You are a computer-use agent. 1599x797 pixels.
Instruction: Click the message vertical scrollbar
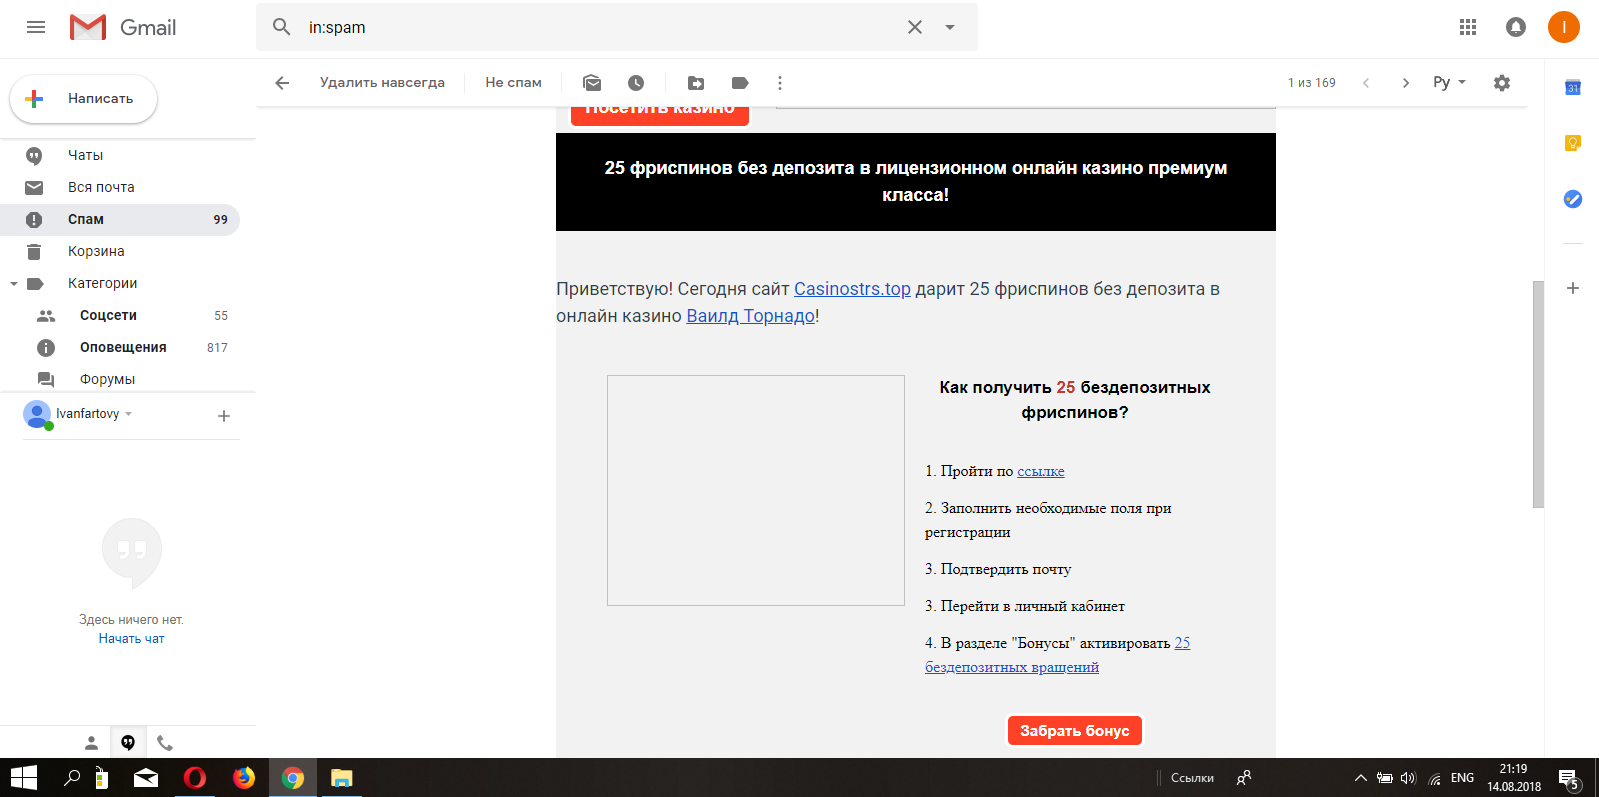(x=1538, y=394)
